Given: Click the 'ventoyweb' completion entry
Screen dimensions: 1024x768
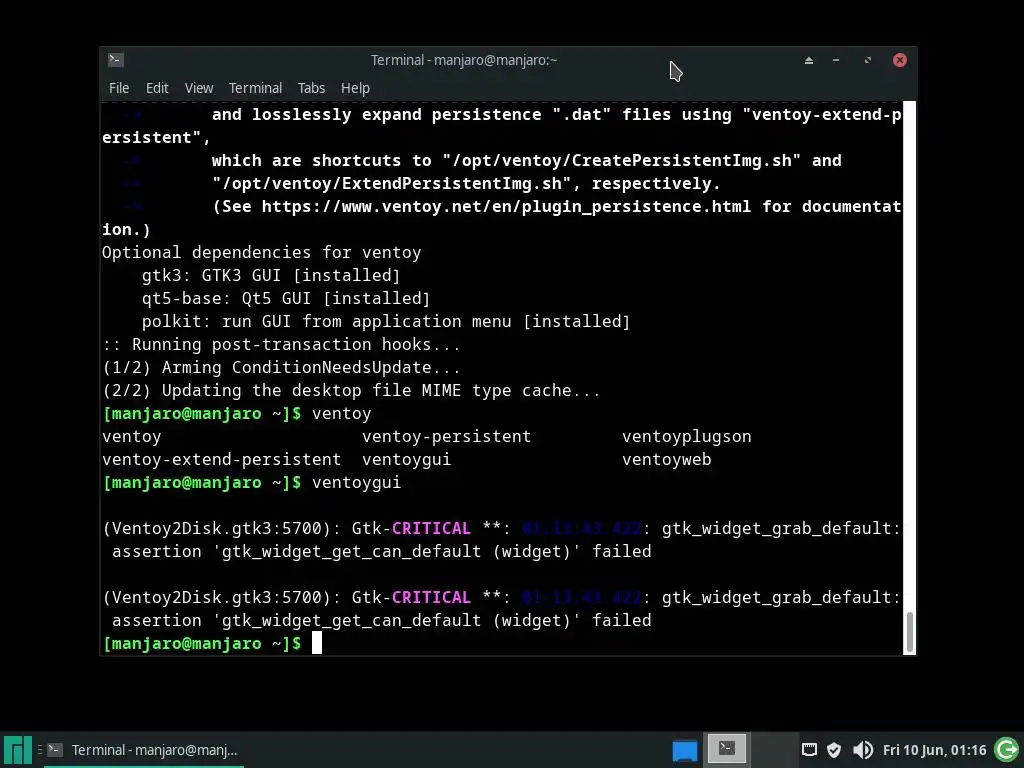Looking at the screenshot, I should coord(666,460).
